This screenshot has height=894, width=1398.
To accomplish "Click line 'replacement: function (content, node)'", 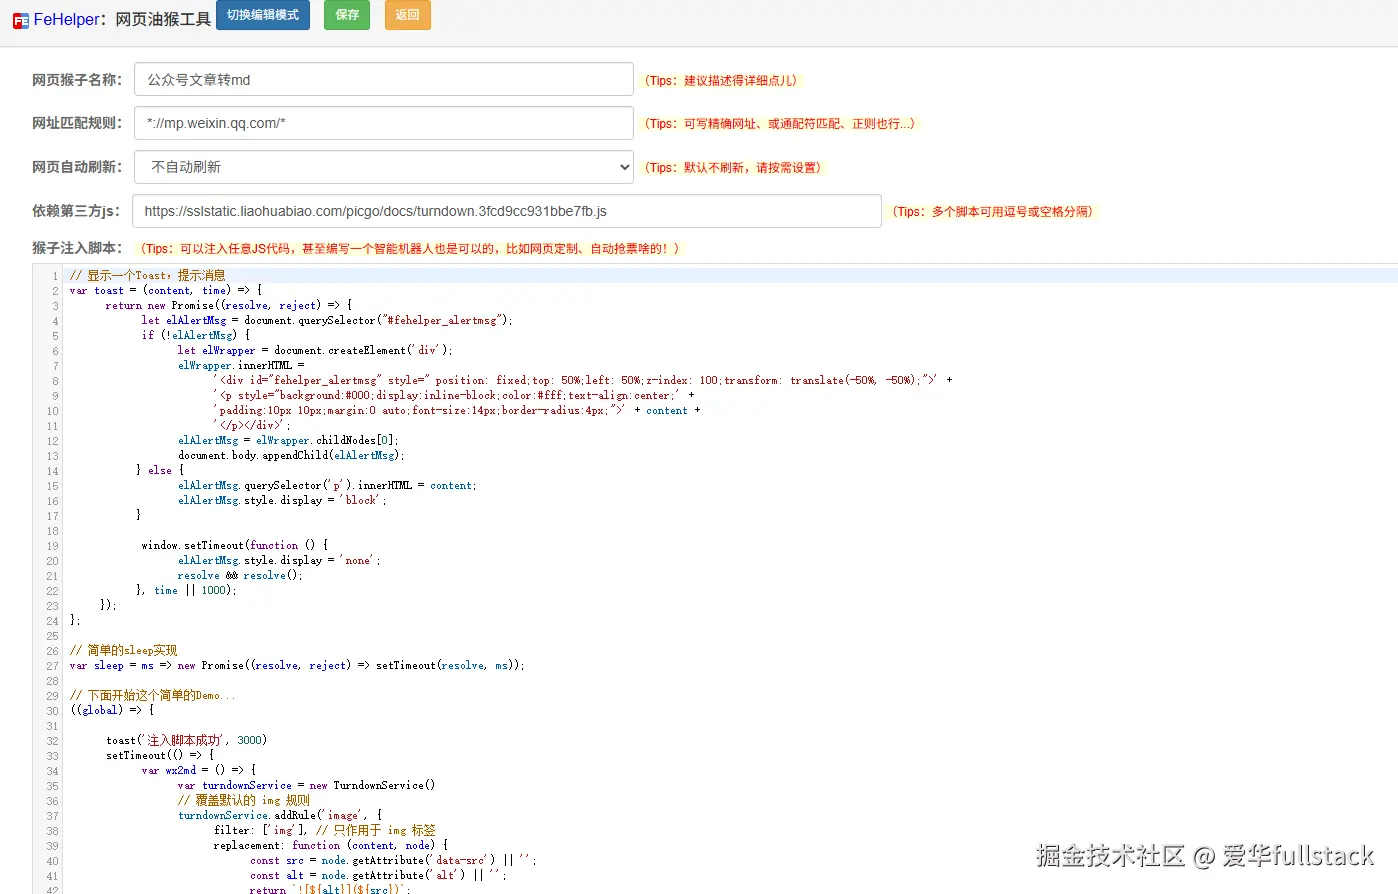I will pos(331,845).
